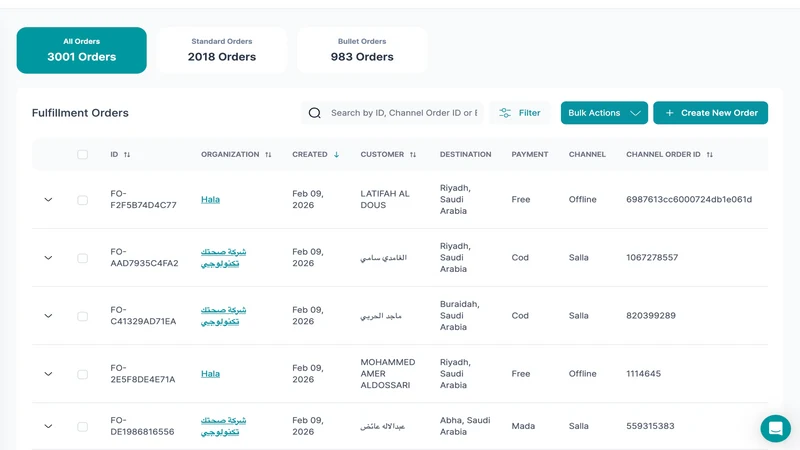Sort by Customer column arrows
Image resolution: width=800 pixels, height=450 pixels.
coord(413,155)
